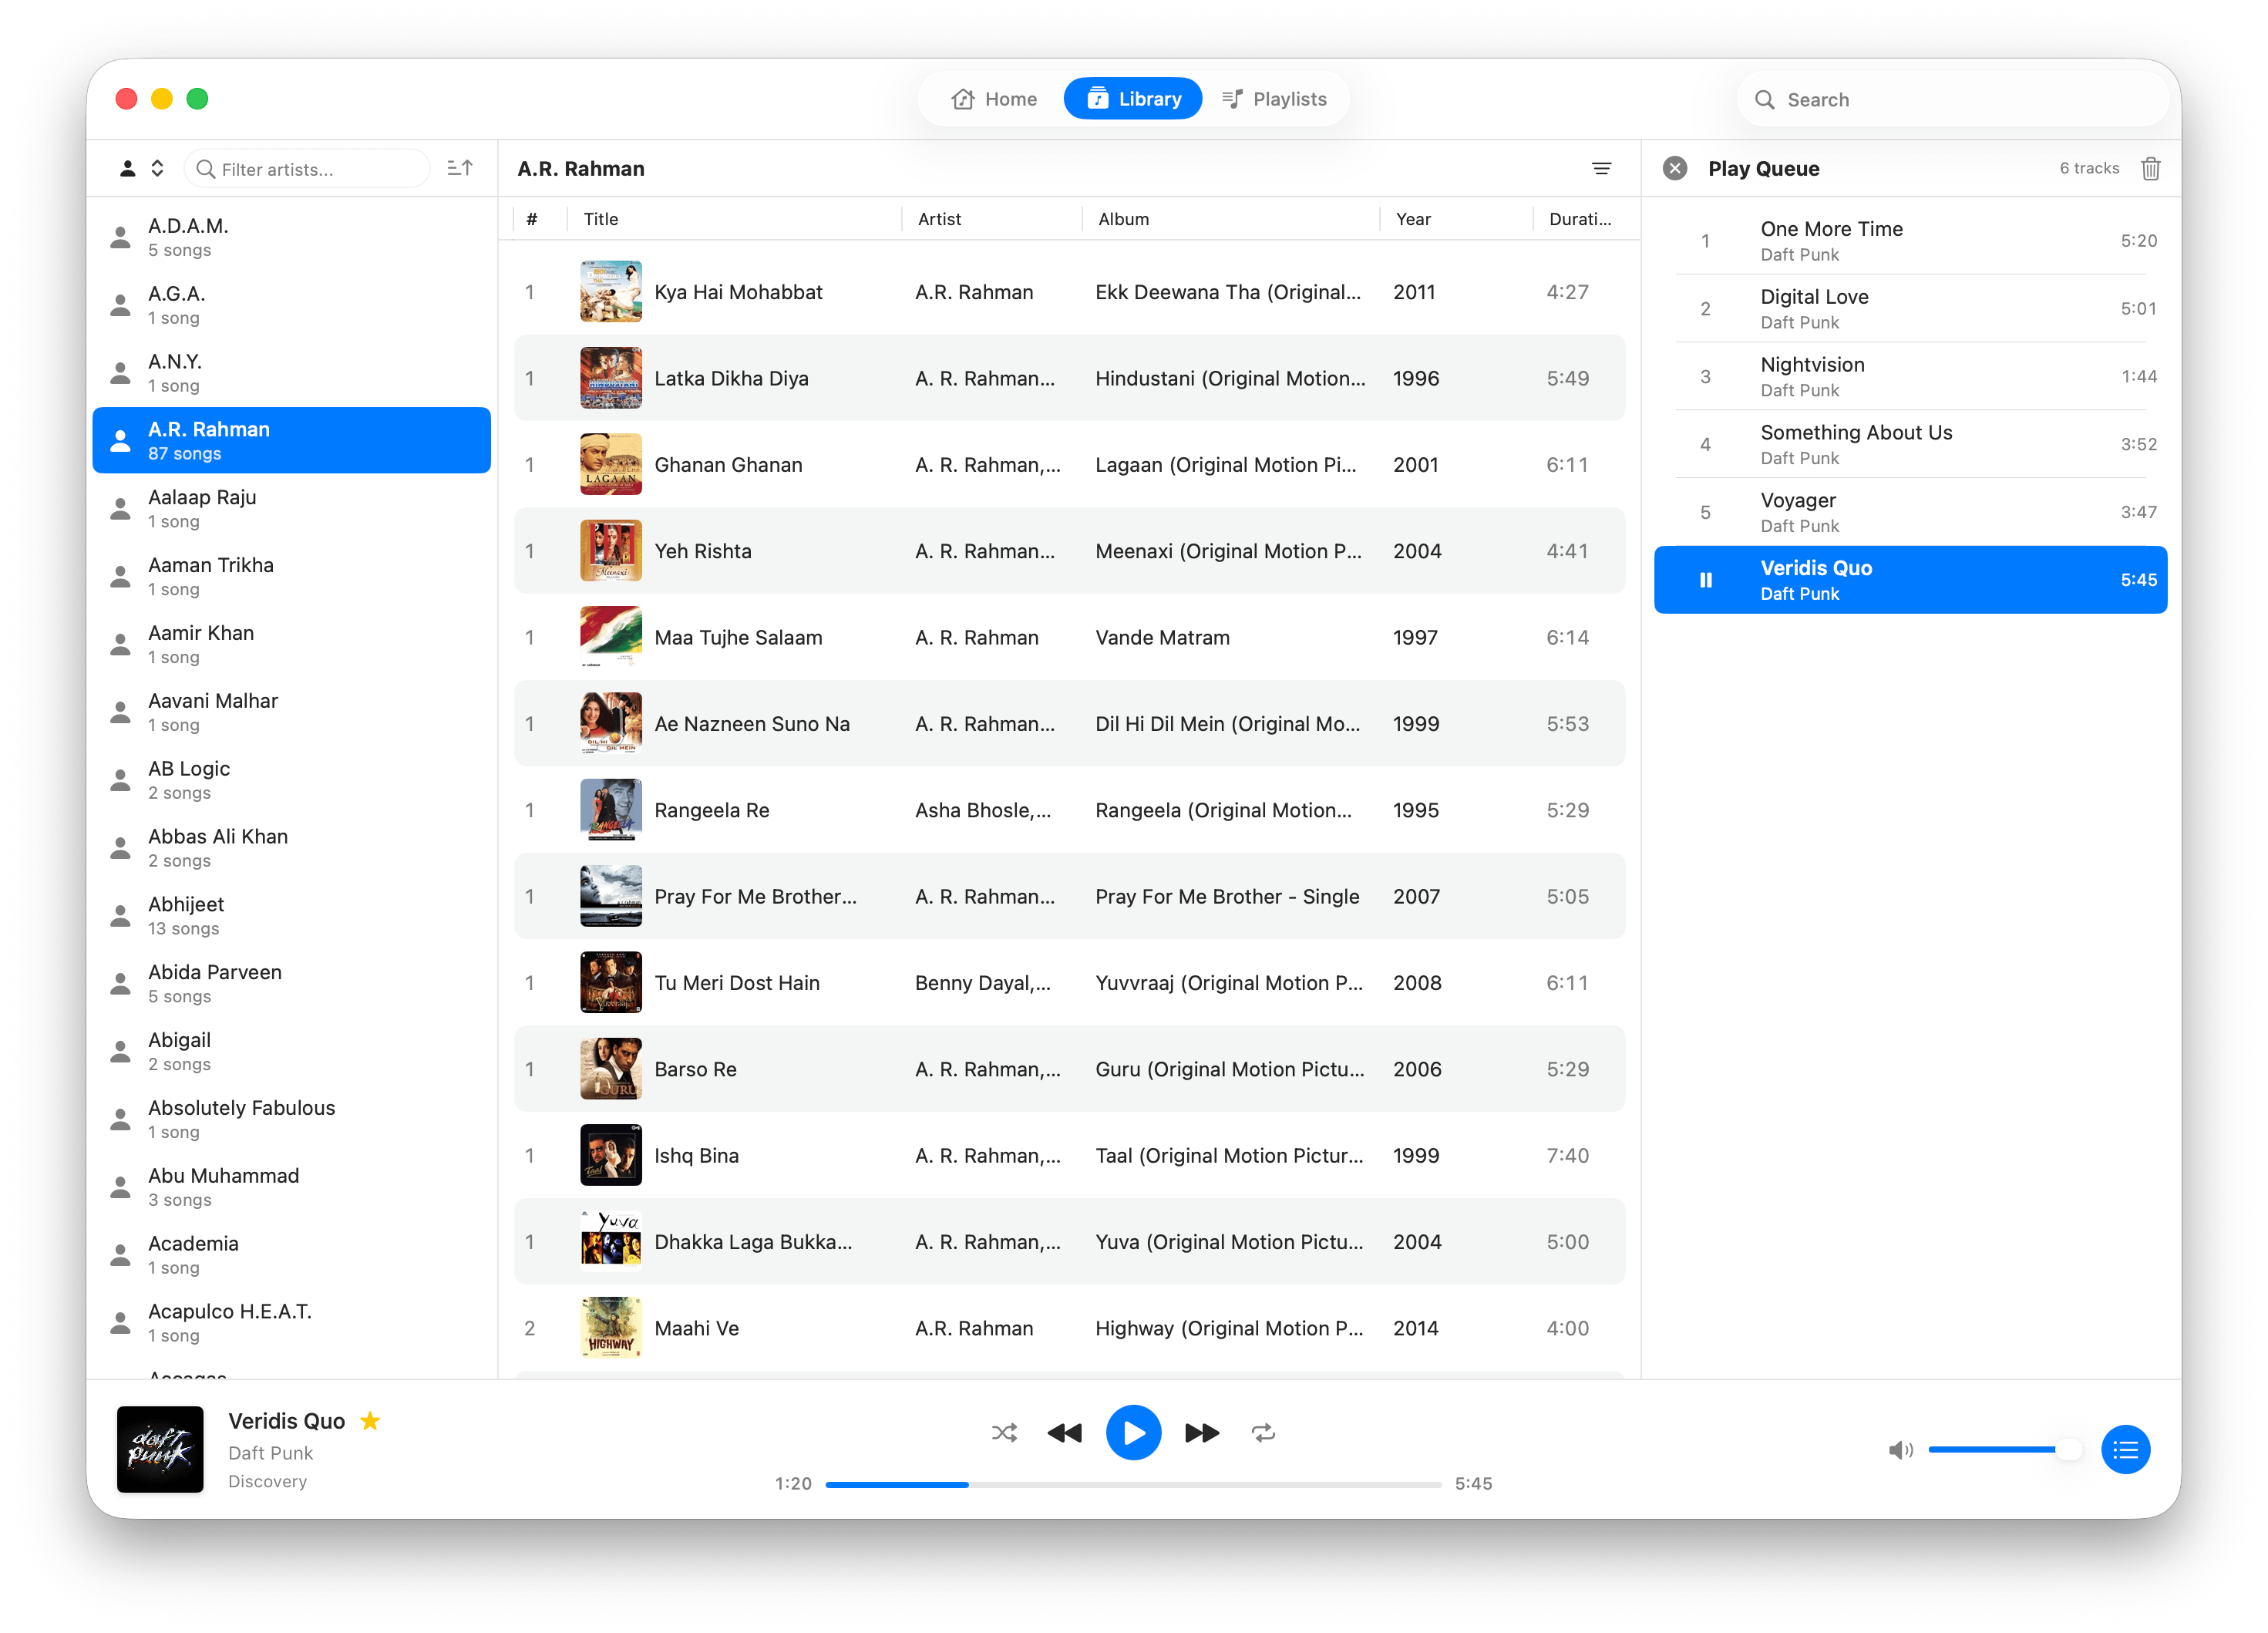The image size is (2268, 1633).
Task: Select artist Abida Parveen
Action: [292, 984]
